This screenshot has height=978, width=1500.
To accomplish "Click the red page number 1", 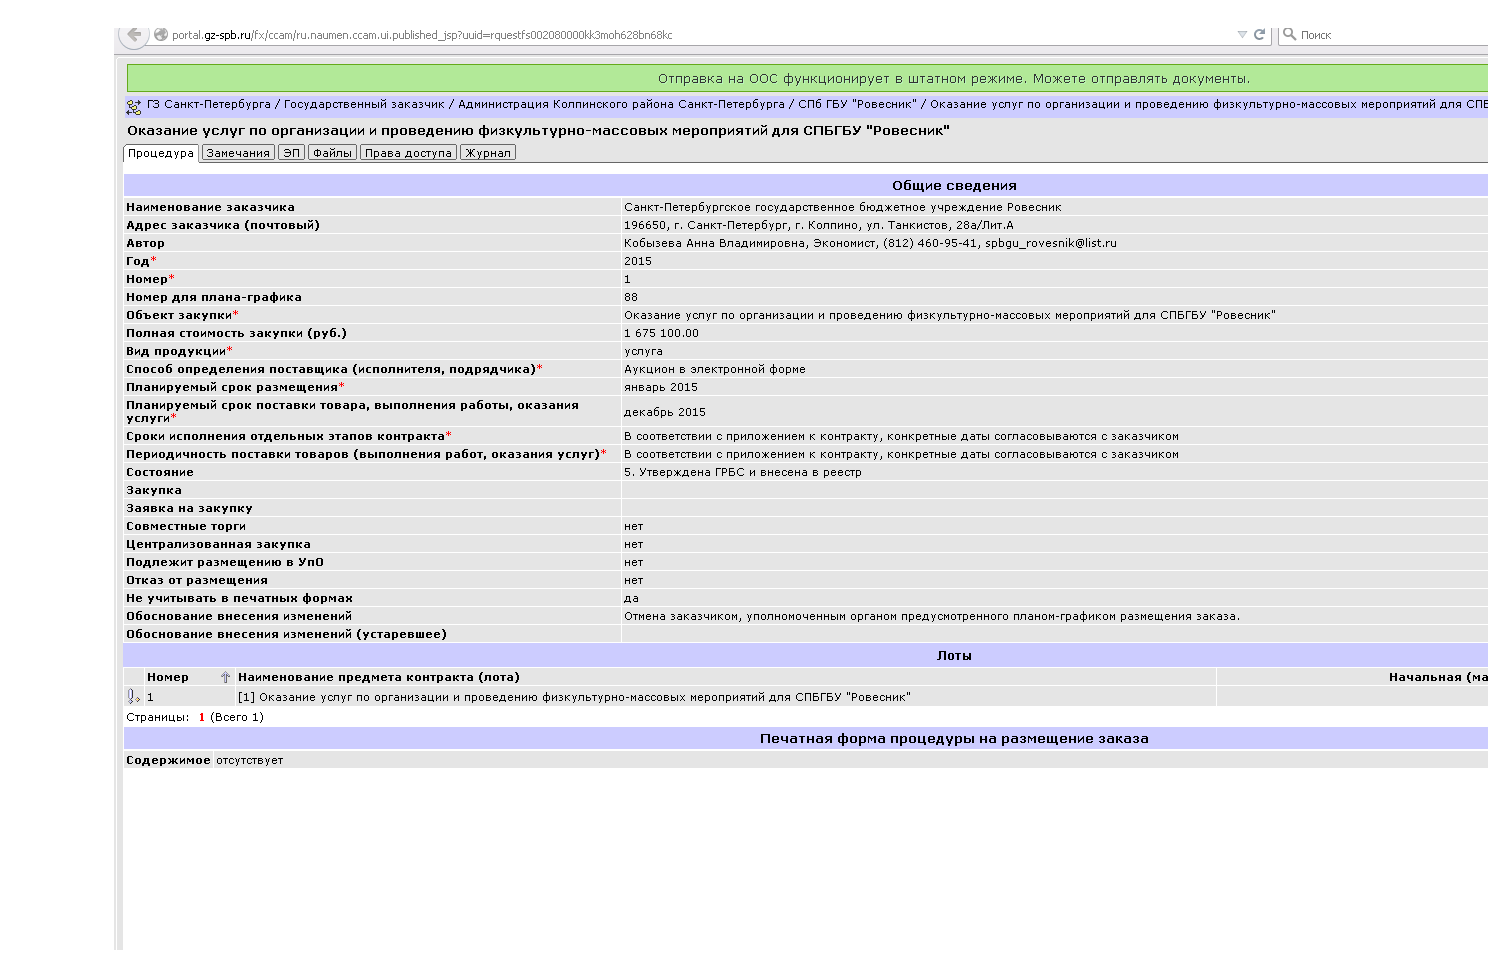I will pyautogui.click(x=202, y=717).
